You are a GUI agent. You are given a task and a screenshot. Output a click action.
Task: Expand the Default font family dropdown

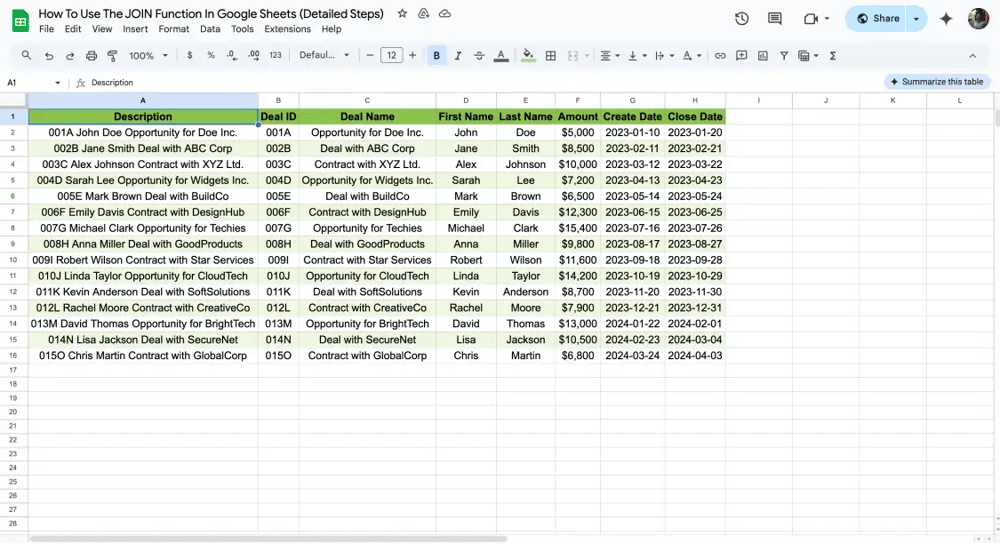325,56
